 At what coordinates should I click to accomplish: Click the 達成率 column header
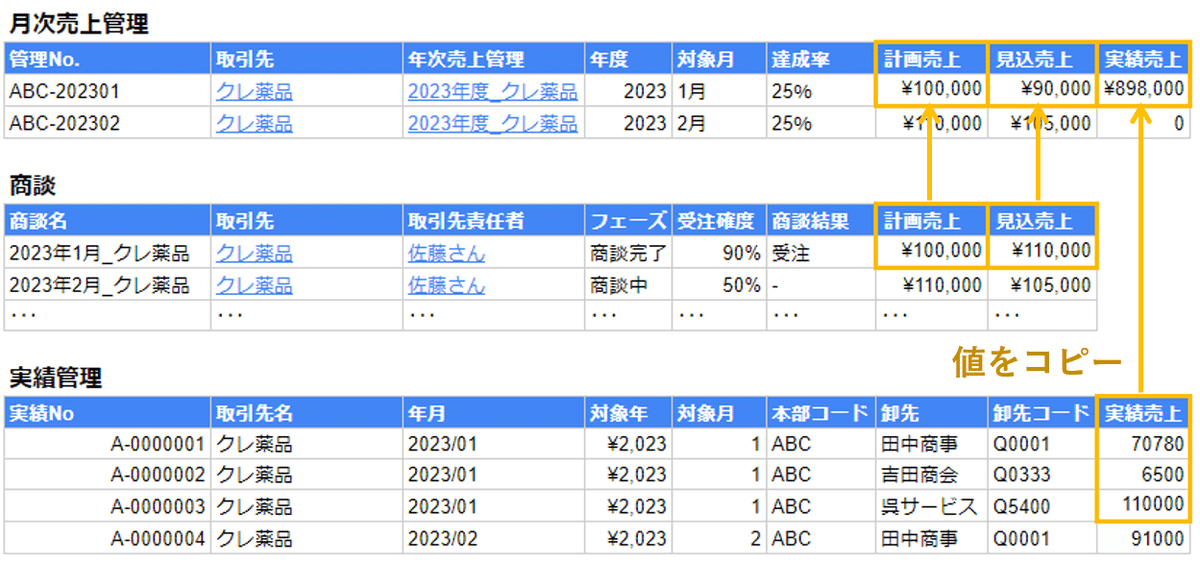(820, 60)
